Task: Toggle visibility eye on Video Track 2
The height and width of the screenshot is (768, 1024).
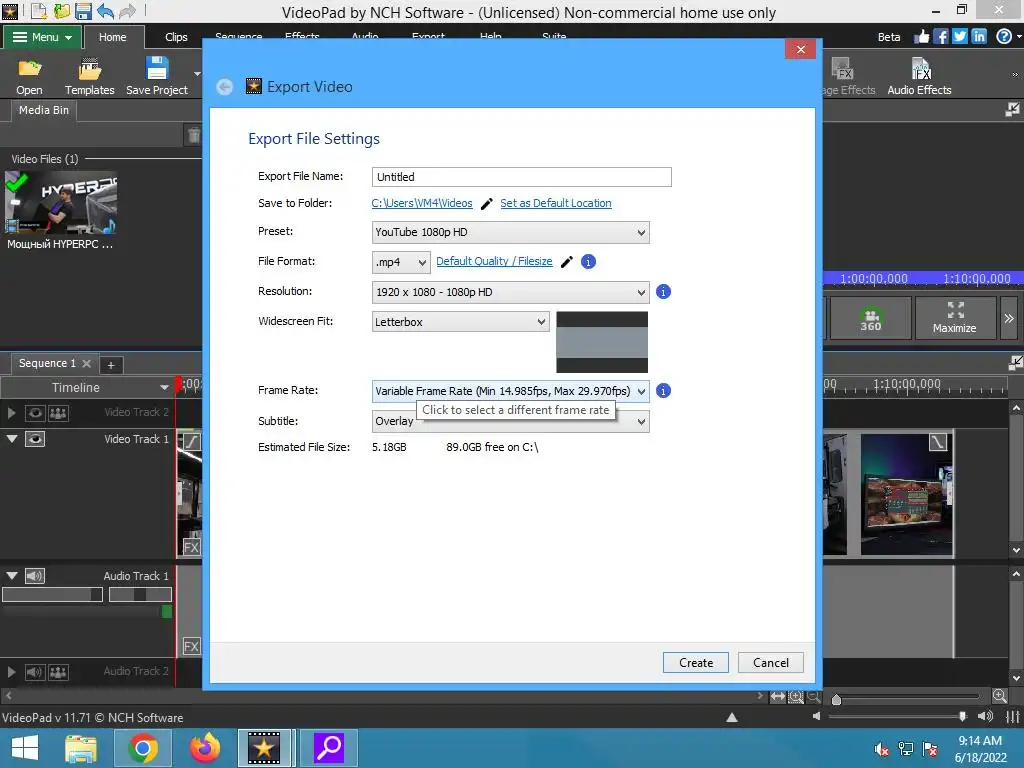Action: coord(35,413)
